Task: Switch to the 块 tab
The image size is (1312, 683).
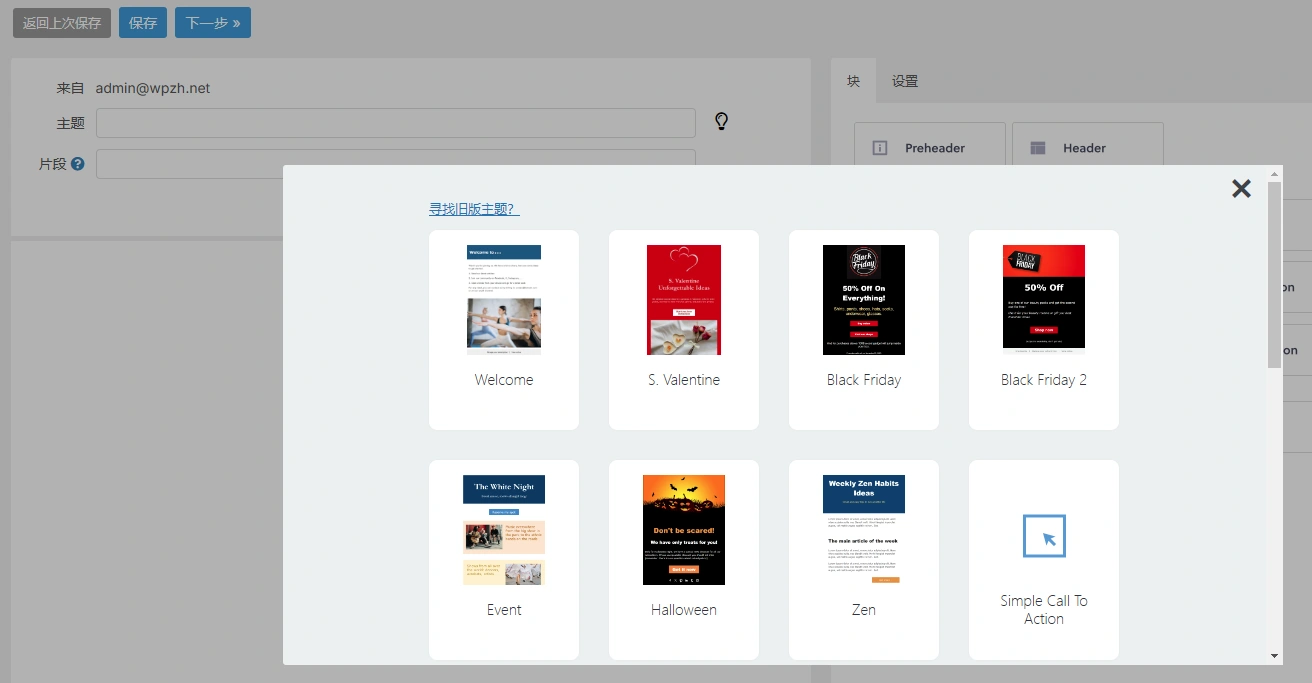Action: click(852, 81)
